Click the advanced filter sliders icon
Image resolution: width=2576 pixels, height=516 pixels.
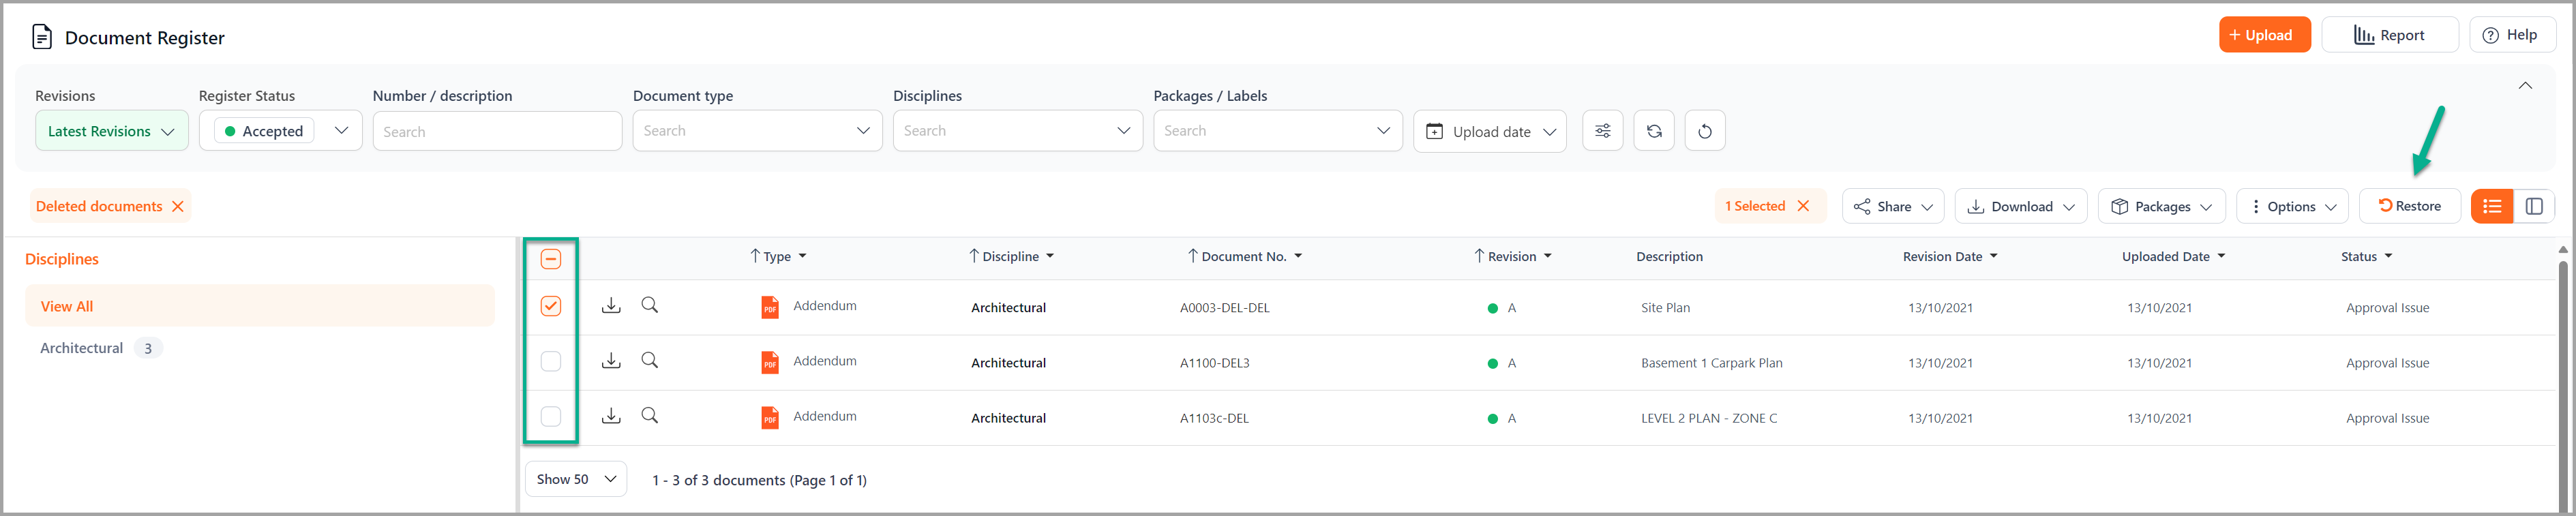1602,131
